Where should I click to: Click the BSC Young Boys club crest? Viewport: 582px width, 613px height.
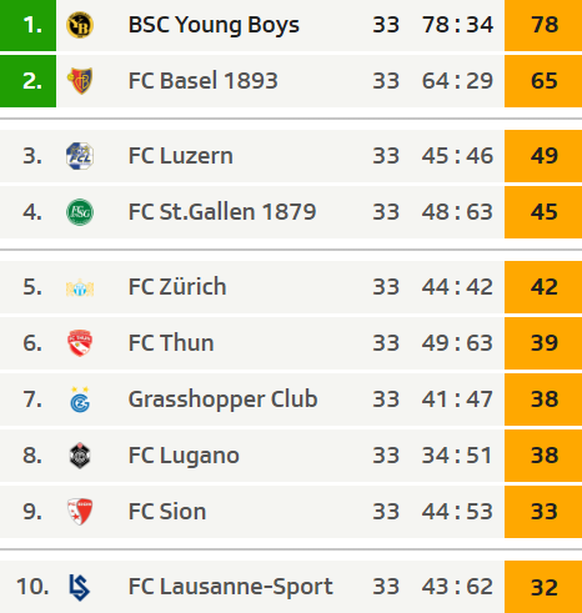[x=80, y=25]
